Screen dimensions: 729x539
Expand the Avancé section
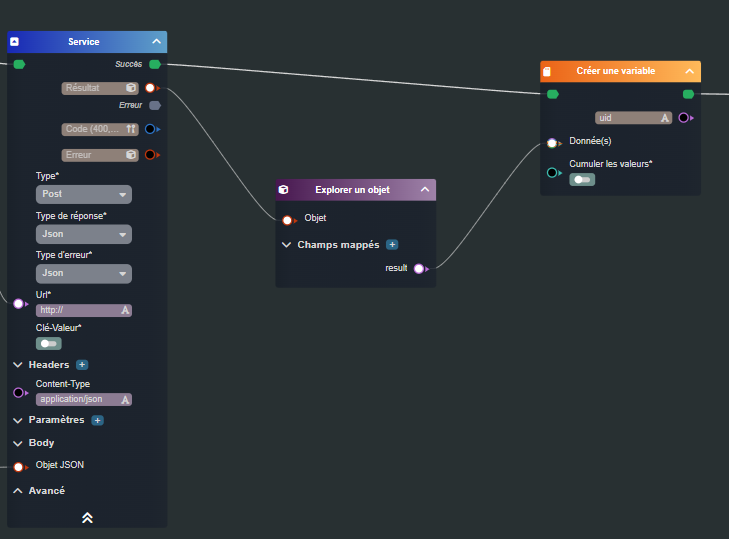18,491
